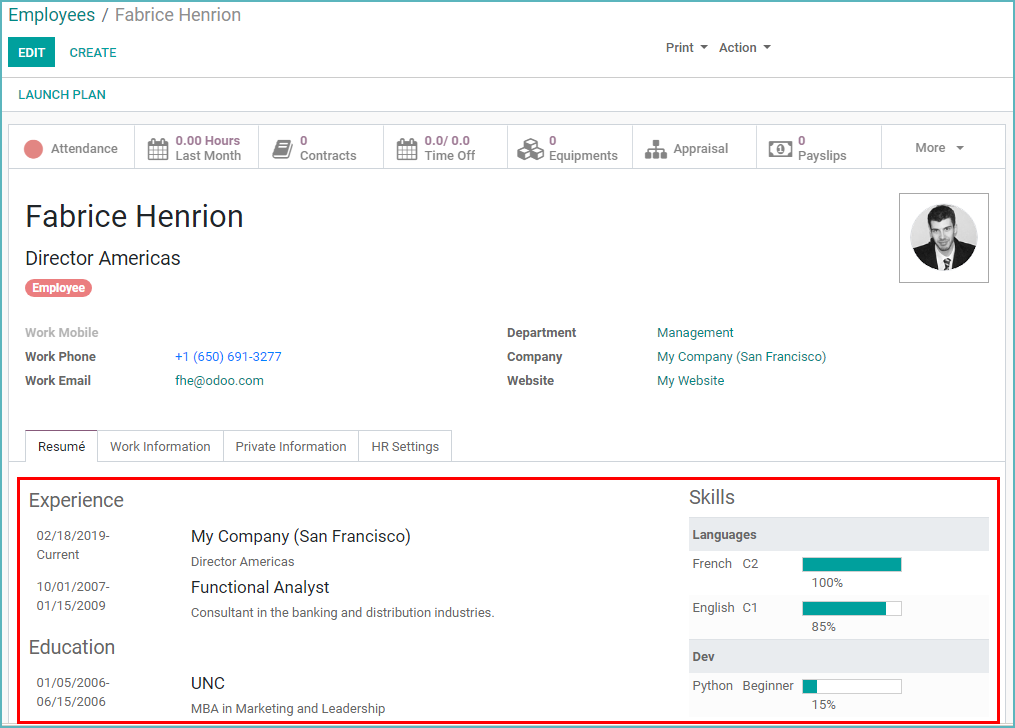
Task: Click the employee profile photo
Action: [x=943, y=238]
